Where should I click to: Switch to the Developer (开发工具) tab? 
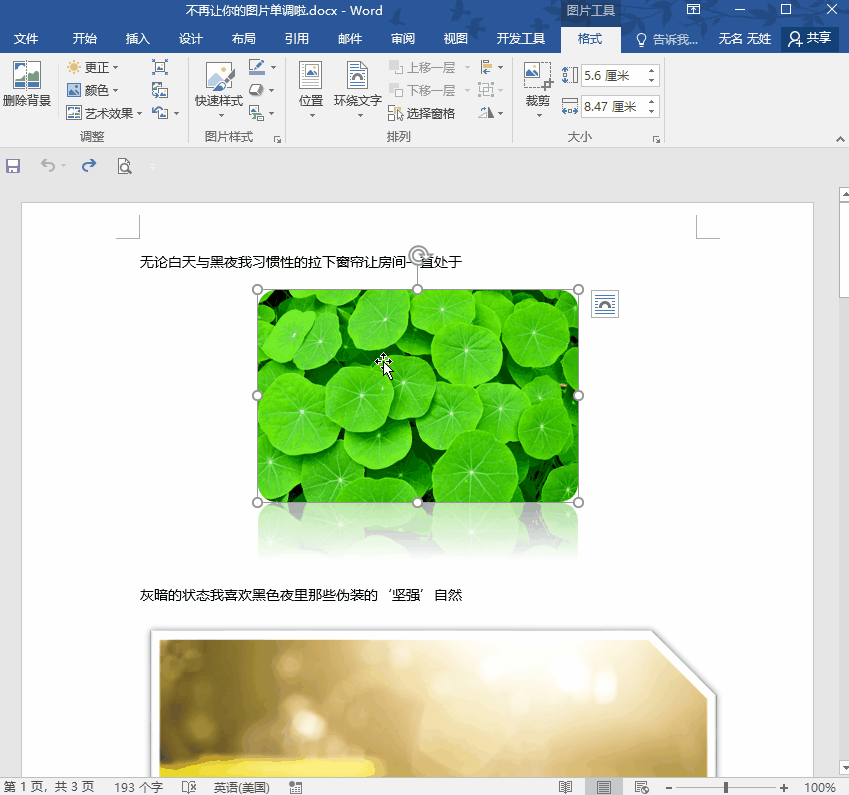click(520, 38)
